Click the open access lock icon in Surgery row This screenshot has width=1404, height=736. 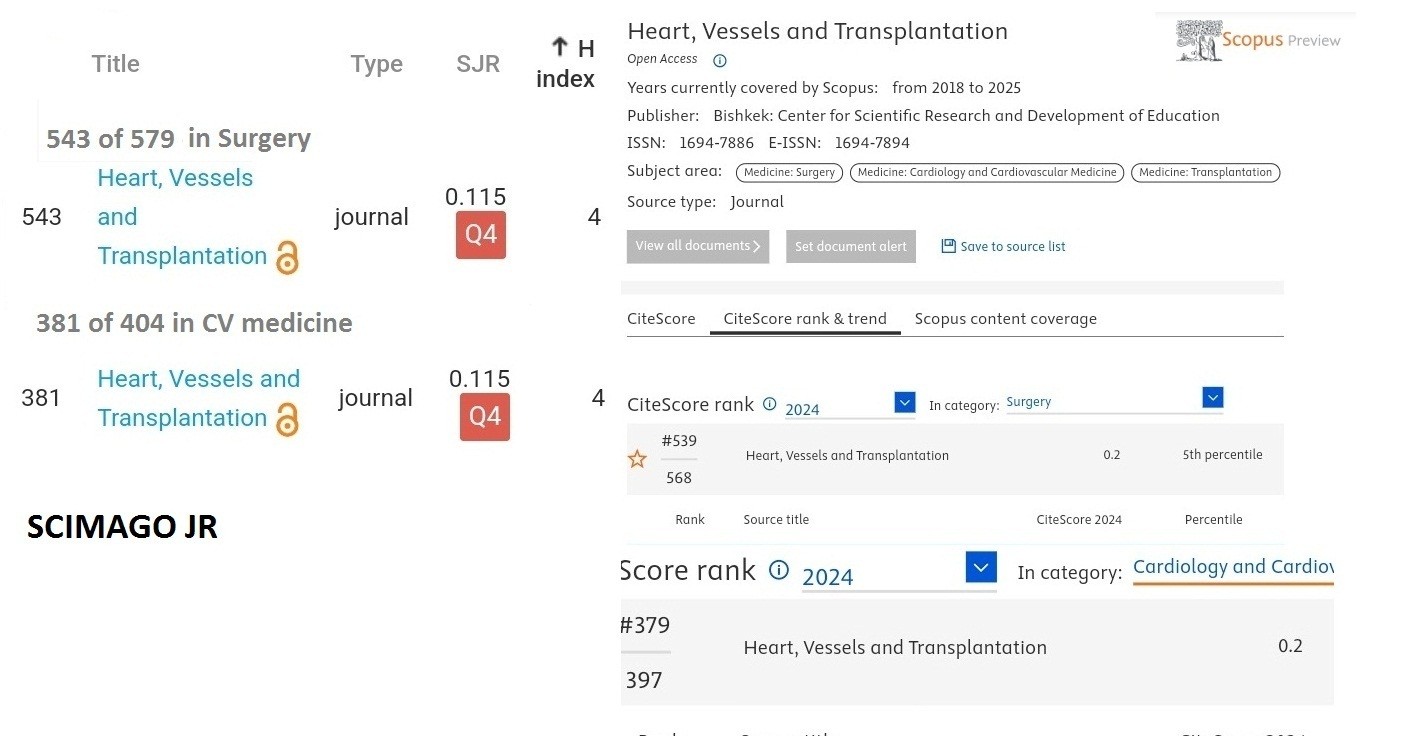coord(287,258)
